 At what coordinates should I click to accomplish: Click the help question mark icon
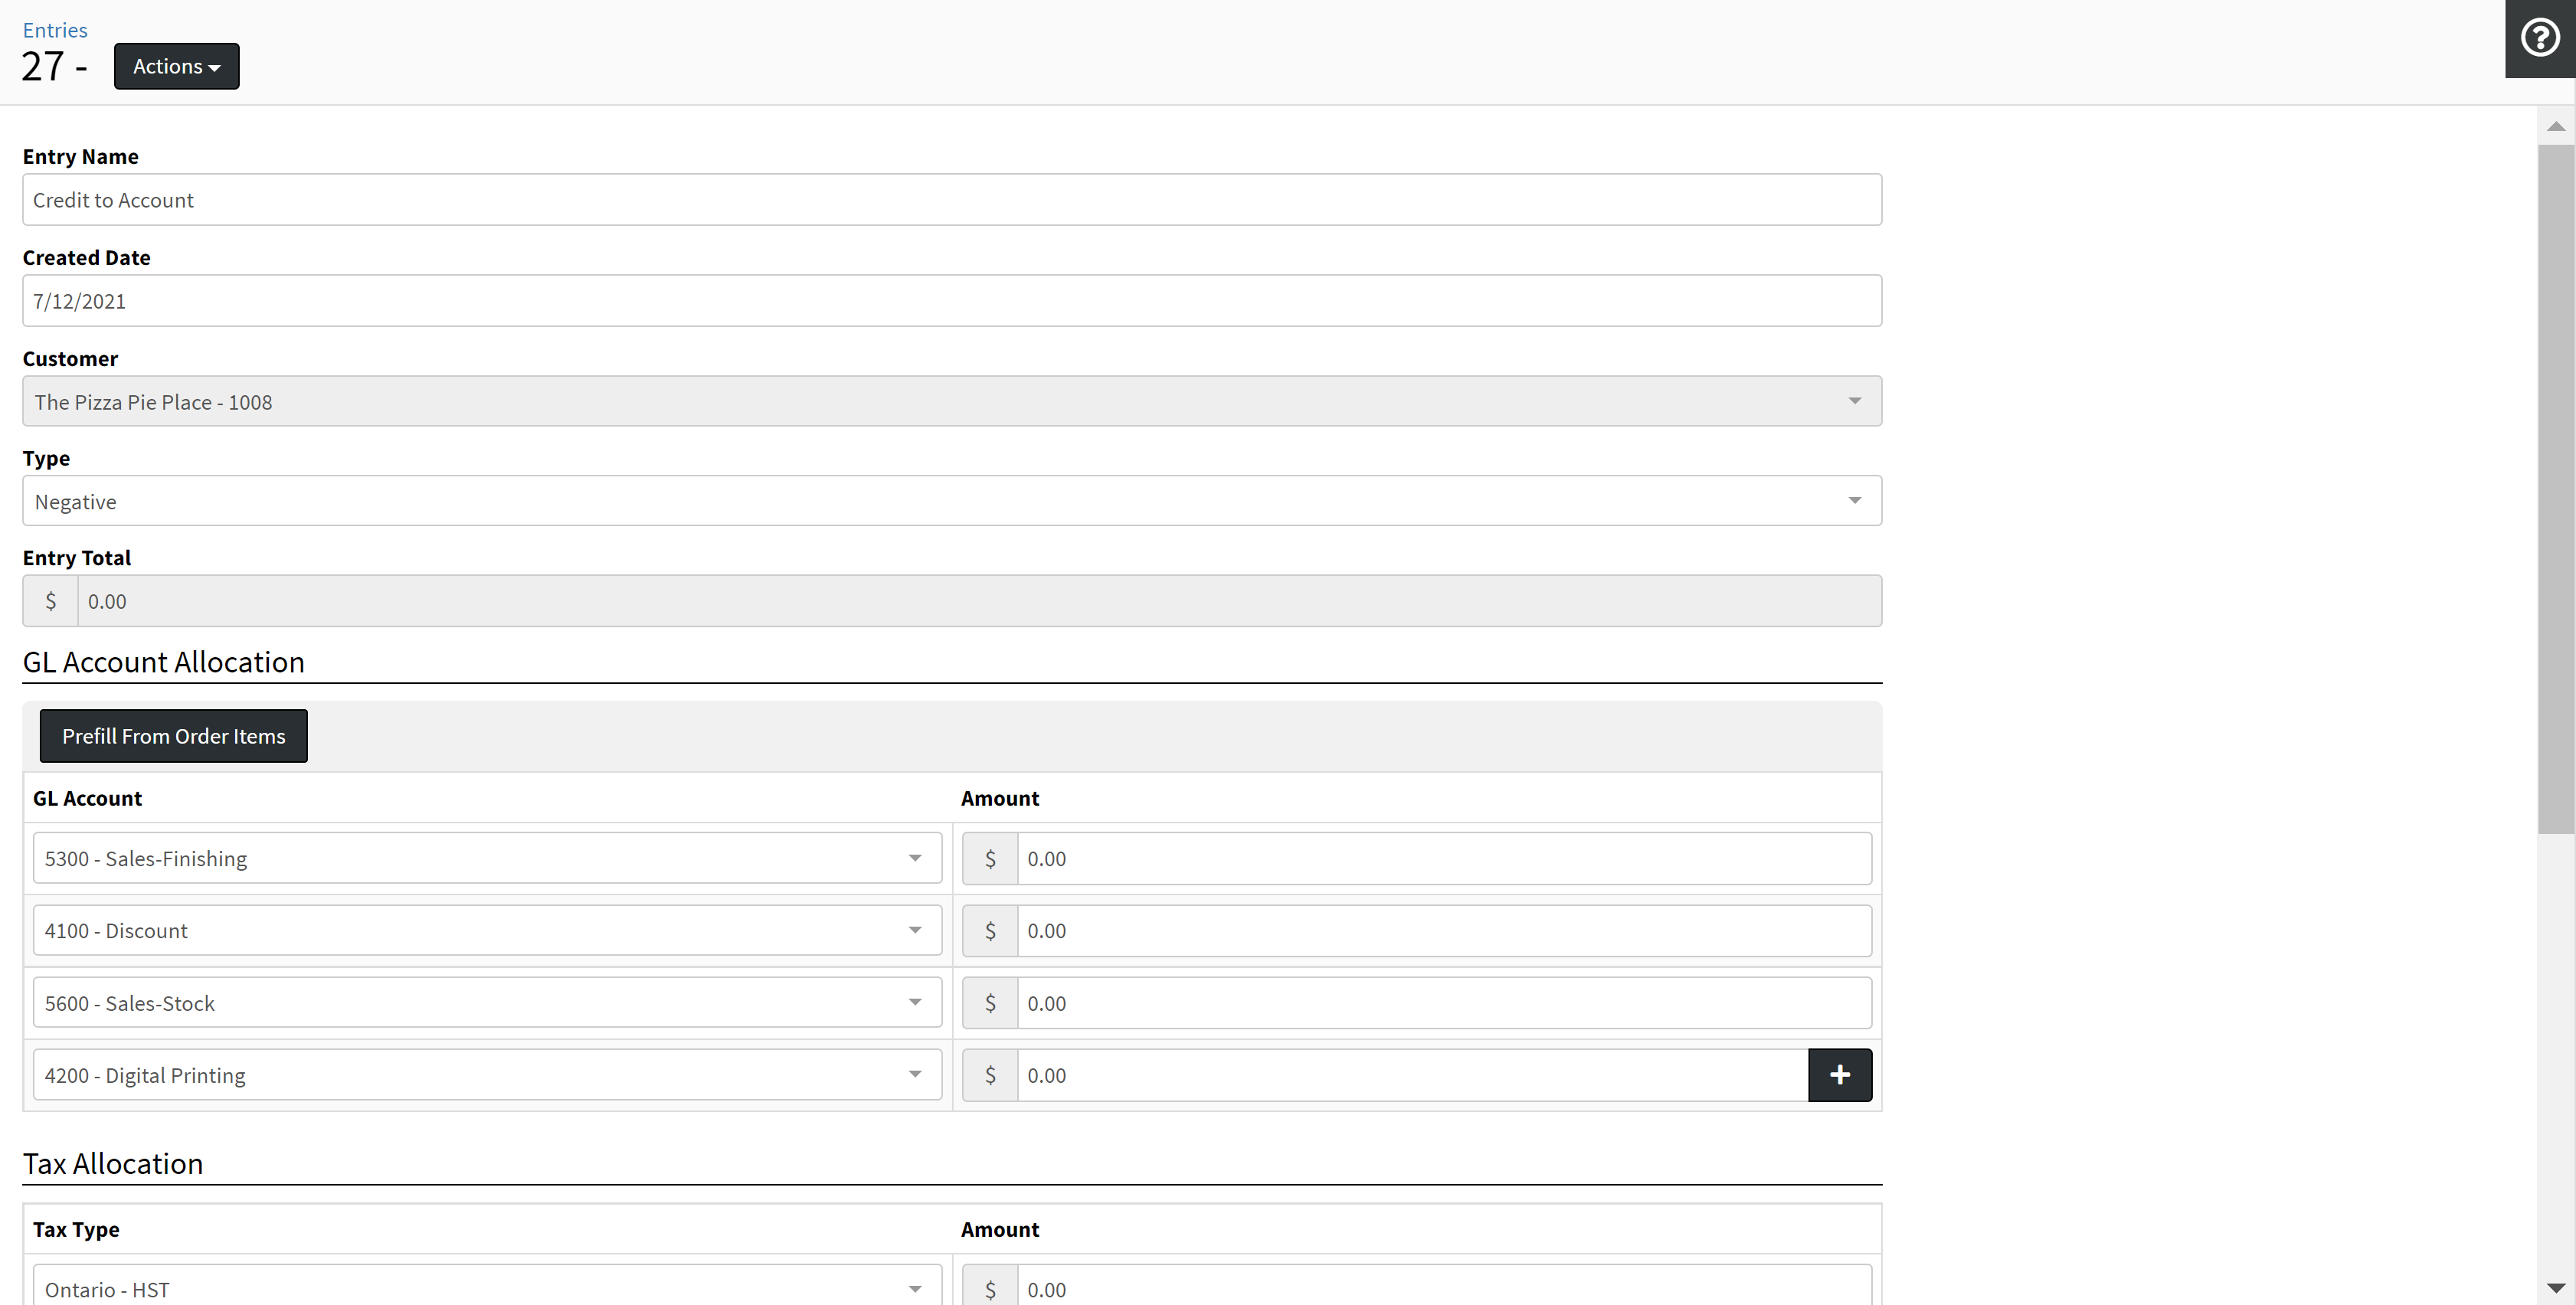pyautogui.click(x=2539, y=38)
